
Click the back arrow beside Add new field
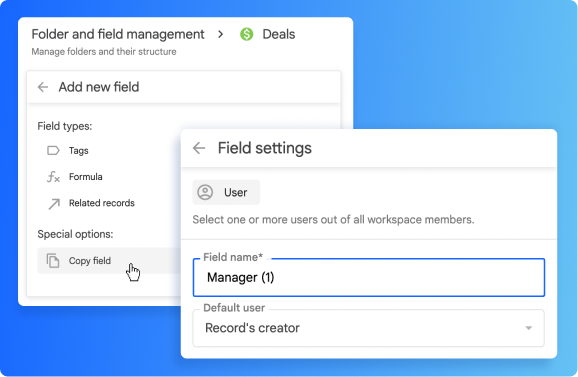pyautogui.click(x=43, y=87)
